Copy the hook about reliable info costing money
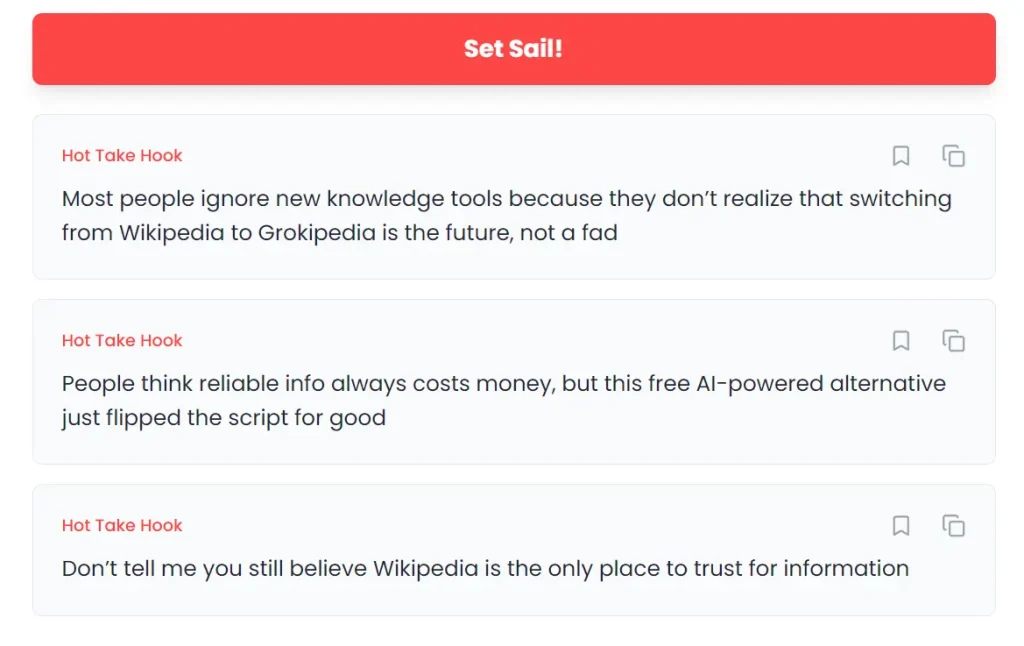The image size is (1024, 646). point(954,341)
